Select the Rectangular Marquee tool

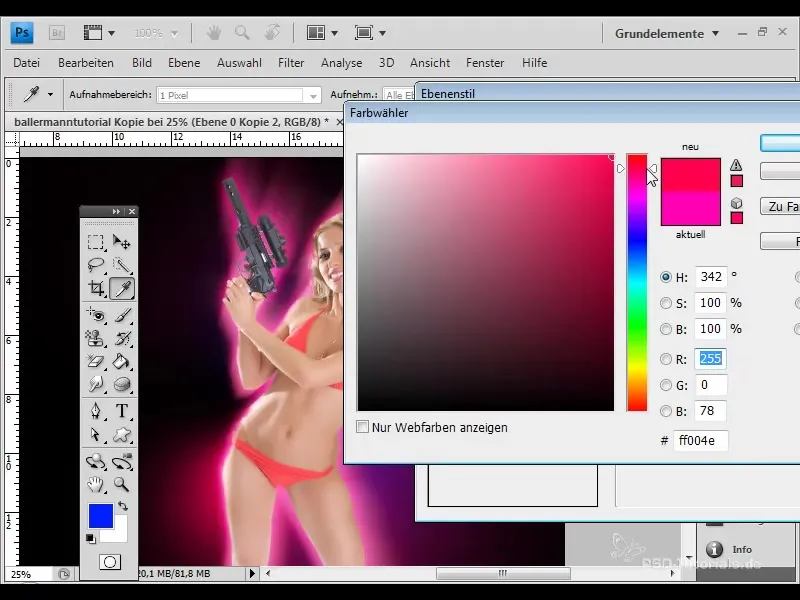pos(95,241)
